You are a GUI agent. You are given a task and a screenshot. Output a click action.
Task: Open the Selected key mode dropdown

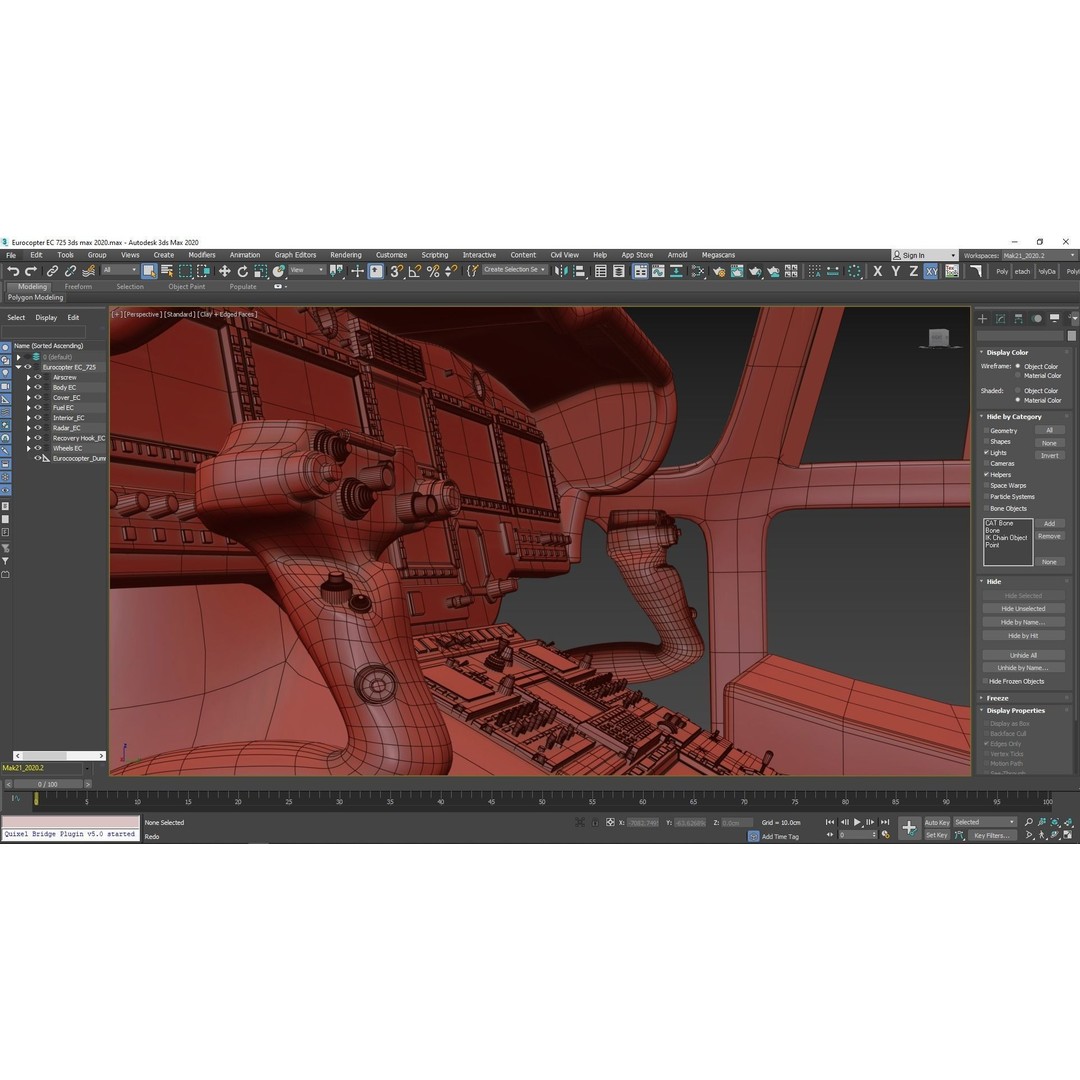pyautogui.click(x=984, y=822)
